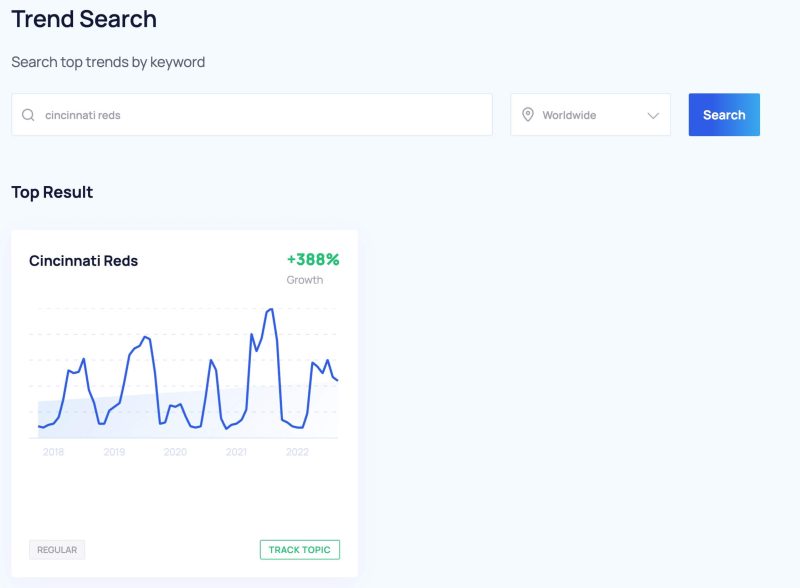Click the location pin icon
This screenshot has width=800, height=588.
[x=529, y=114]
